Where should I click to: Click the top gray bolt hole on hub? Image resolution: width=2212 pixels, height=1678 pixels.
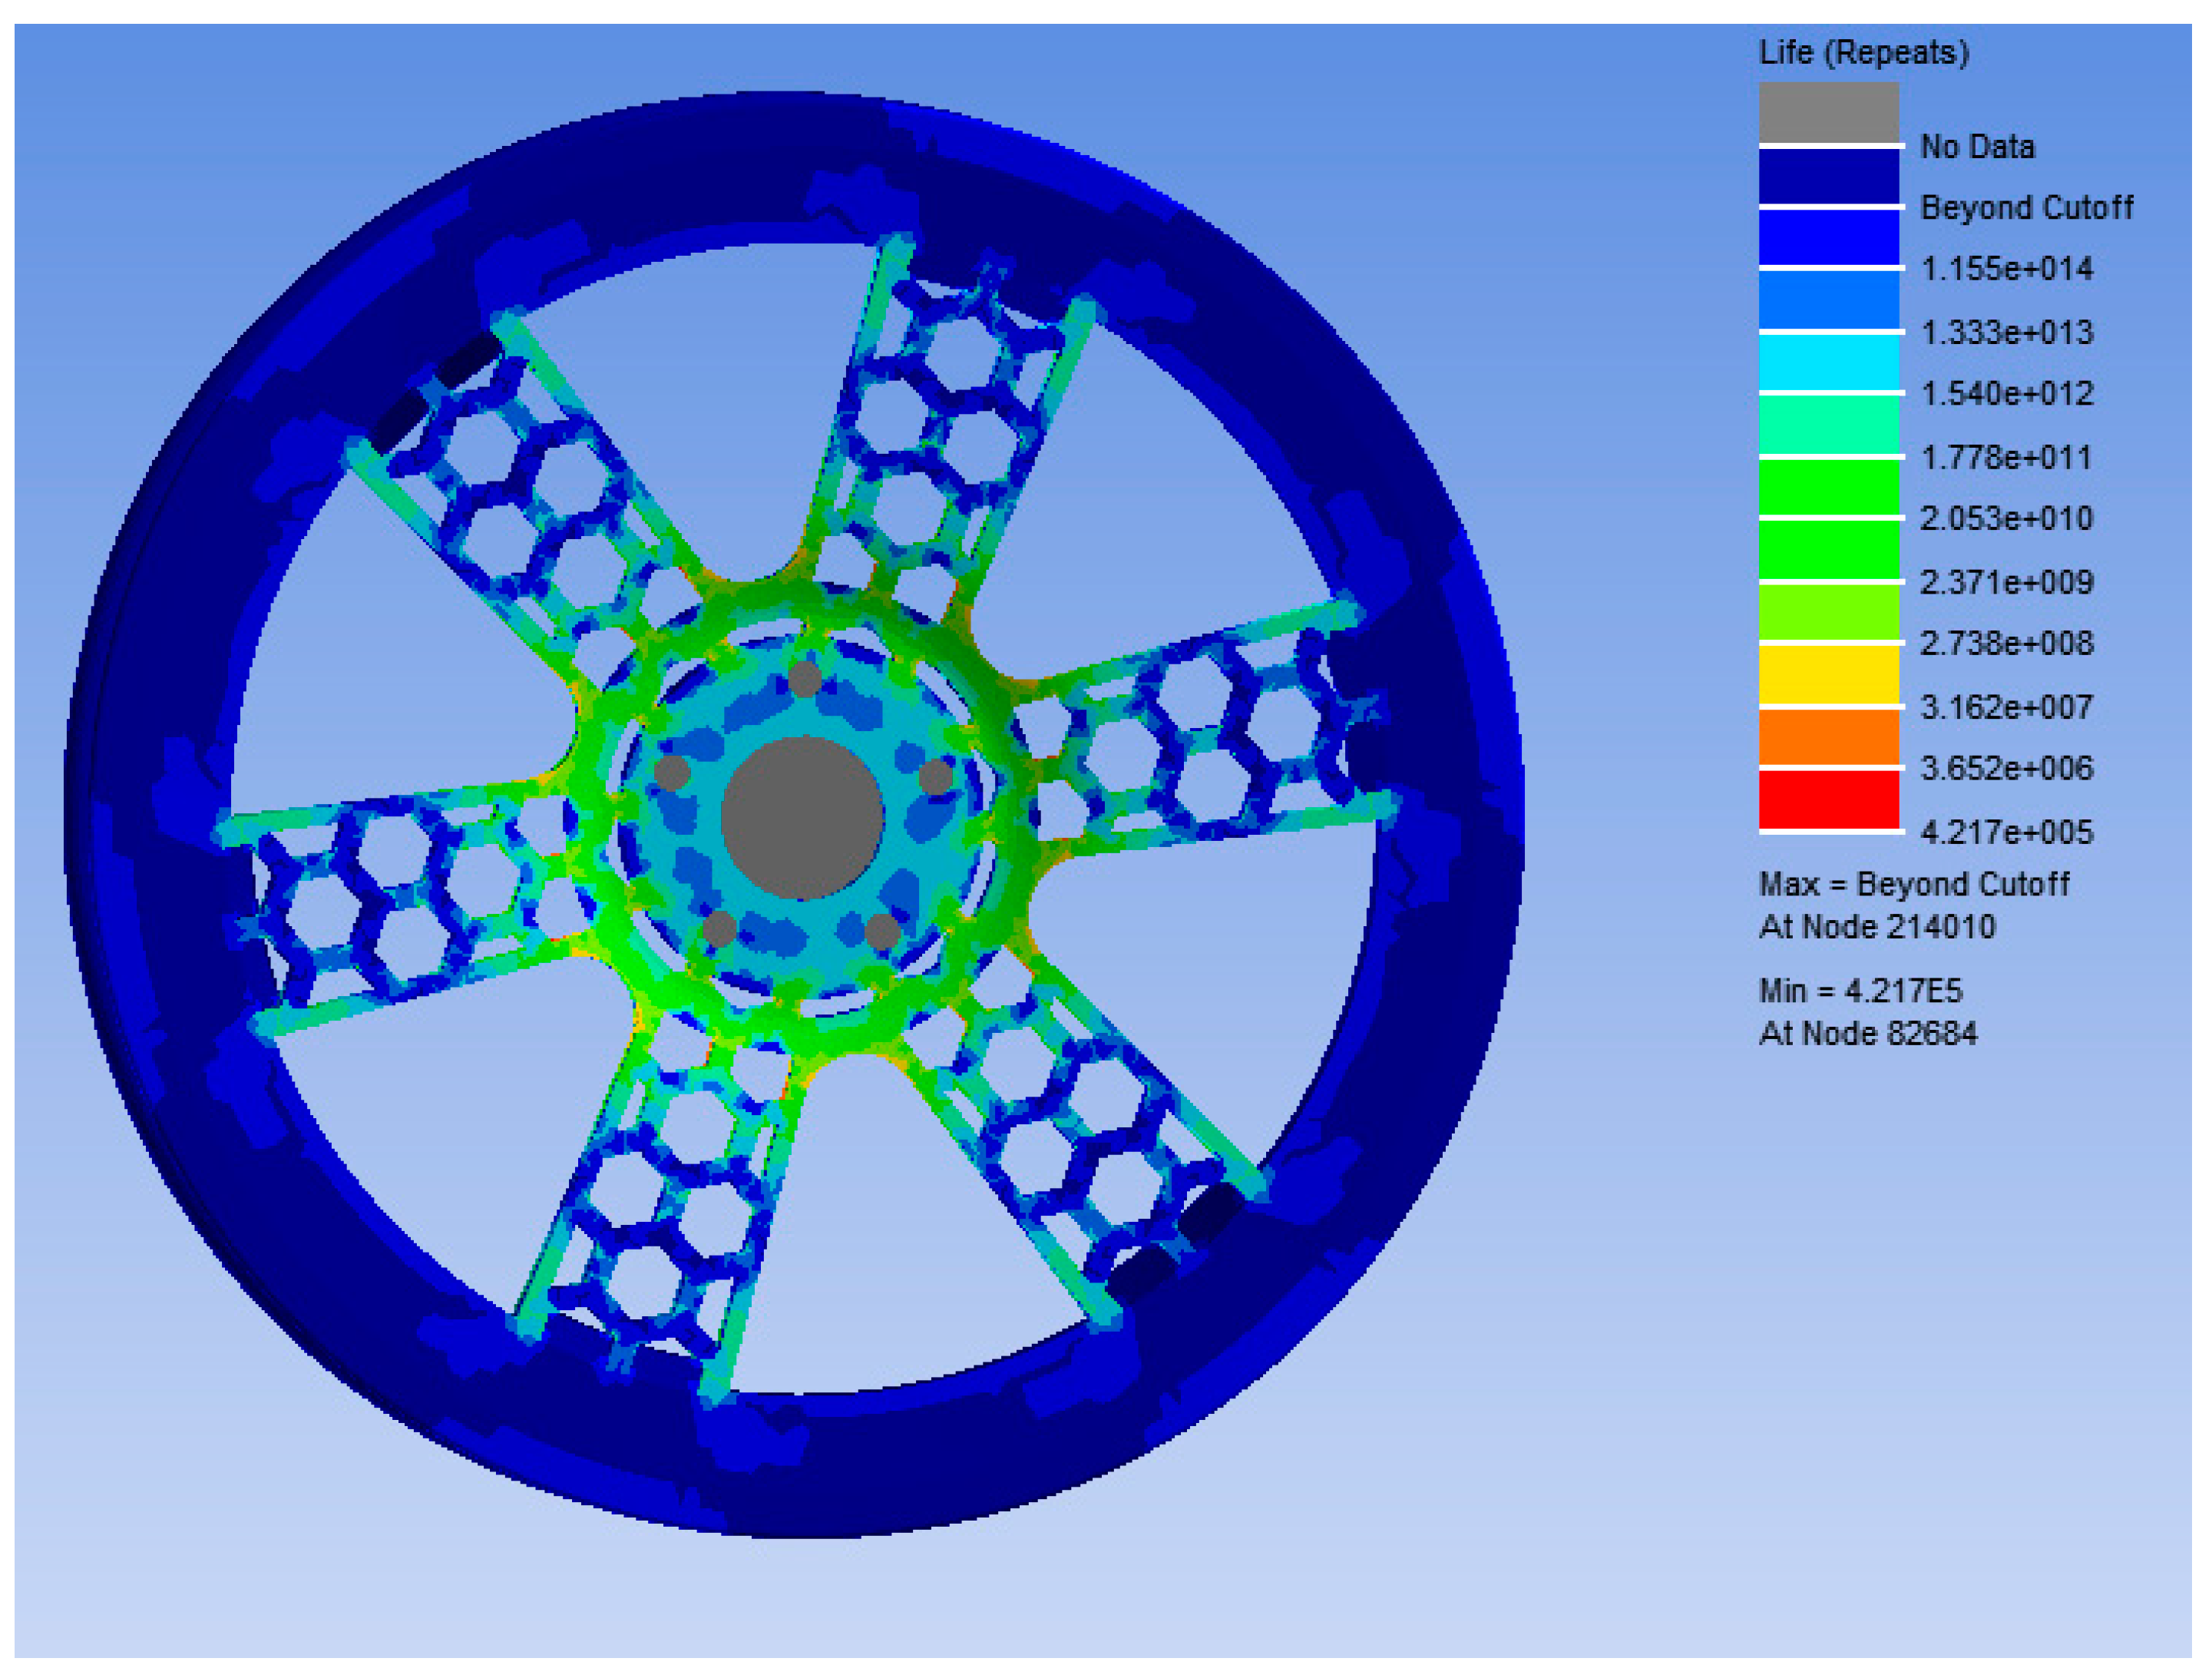tap(805, 680)
